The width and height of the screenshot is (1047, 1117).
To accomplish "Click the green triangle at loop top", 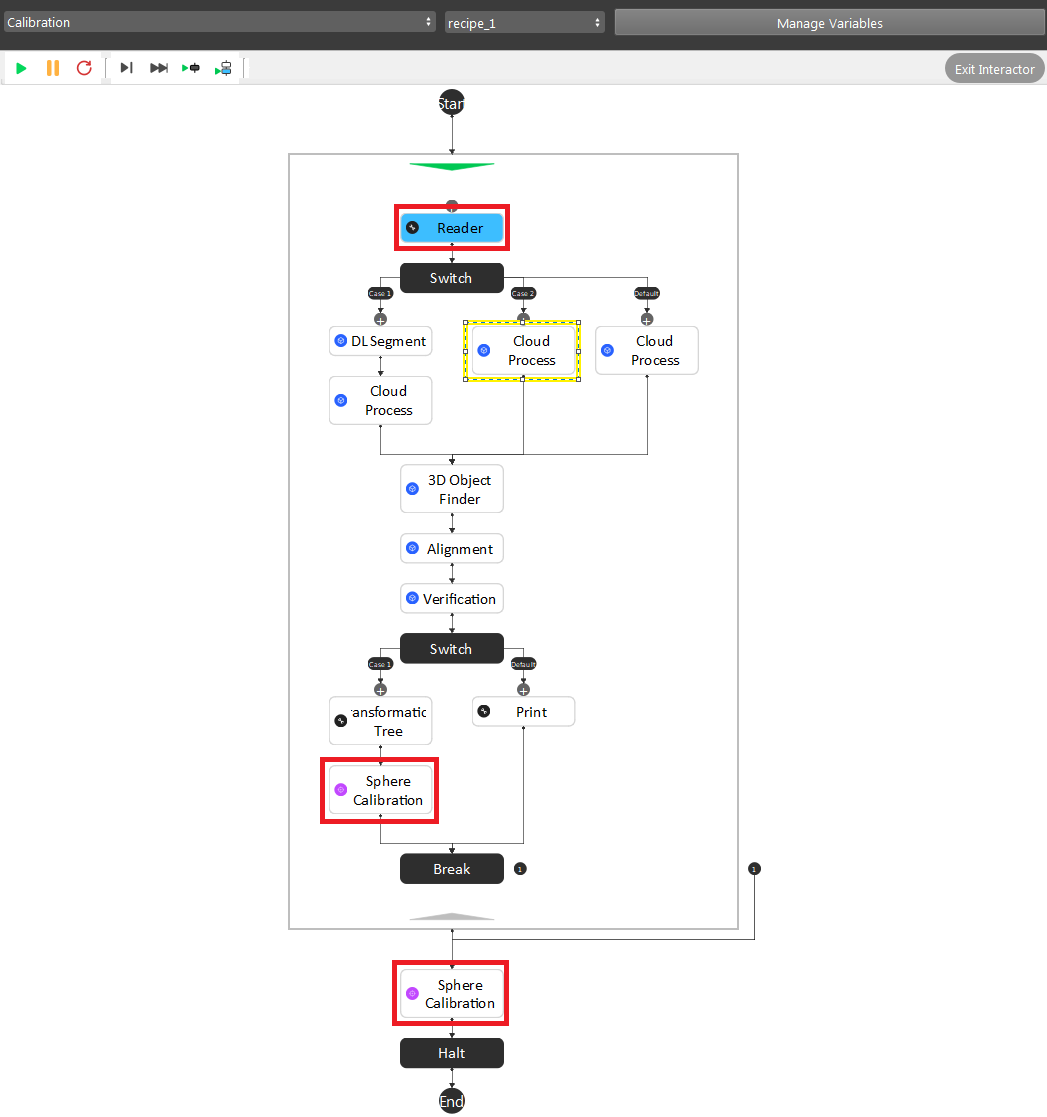I will click(452, 167).
